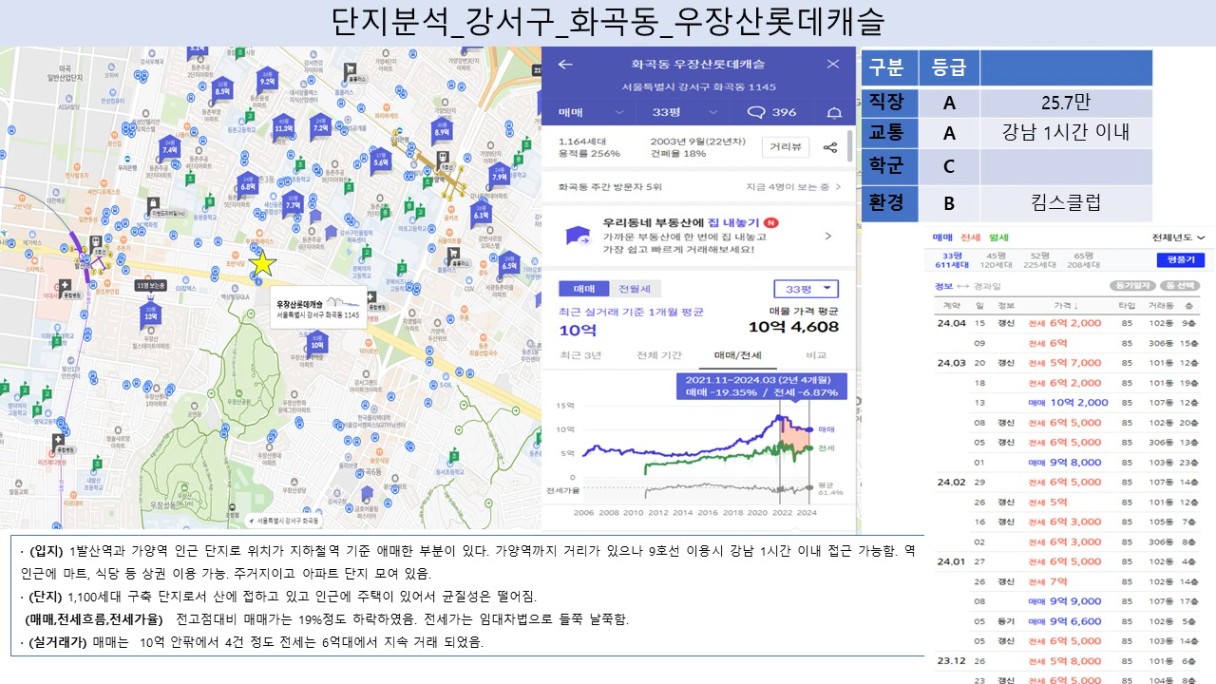
Task: Click the blue 평줄기 button
Action: (1180, 260)
